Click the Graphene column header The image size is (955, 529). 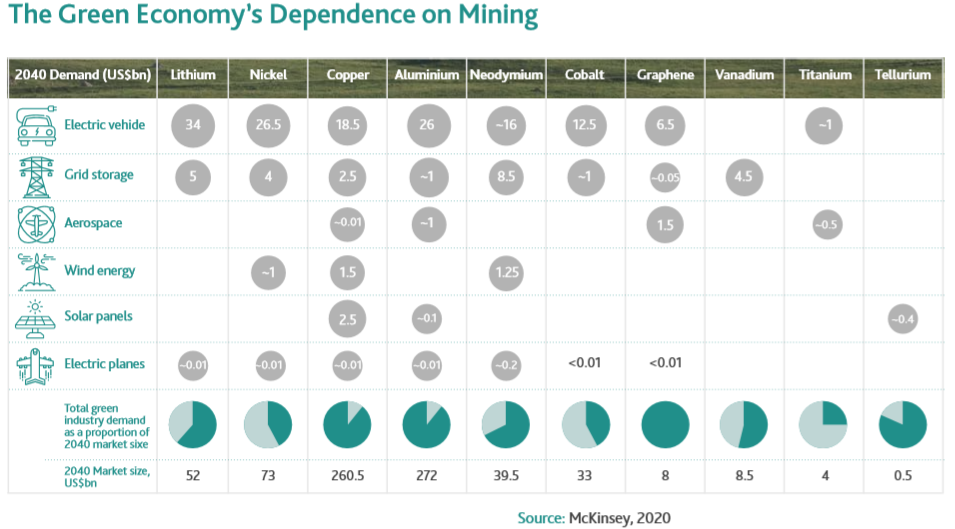click(x=665, y=75)
